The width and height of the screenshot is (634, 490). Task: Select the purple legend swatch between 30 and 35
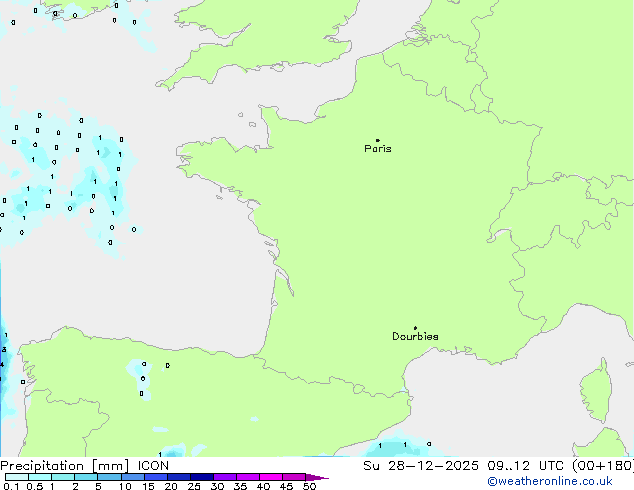225,477
